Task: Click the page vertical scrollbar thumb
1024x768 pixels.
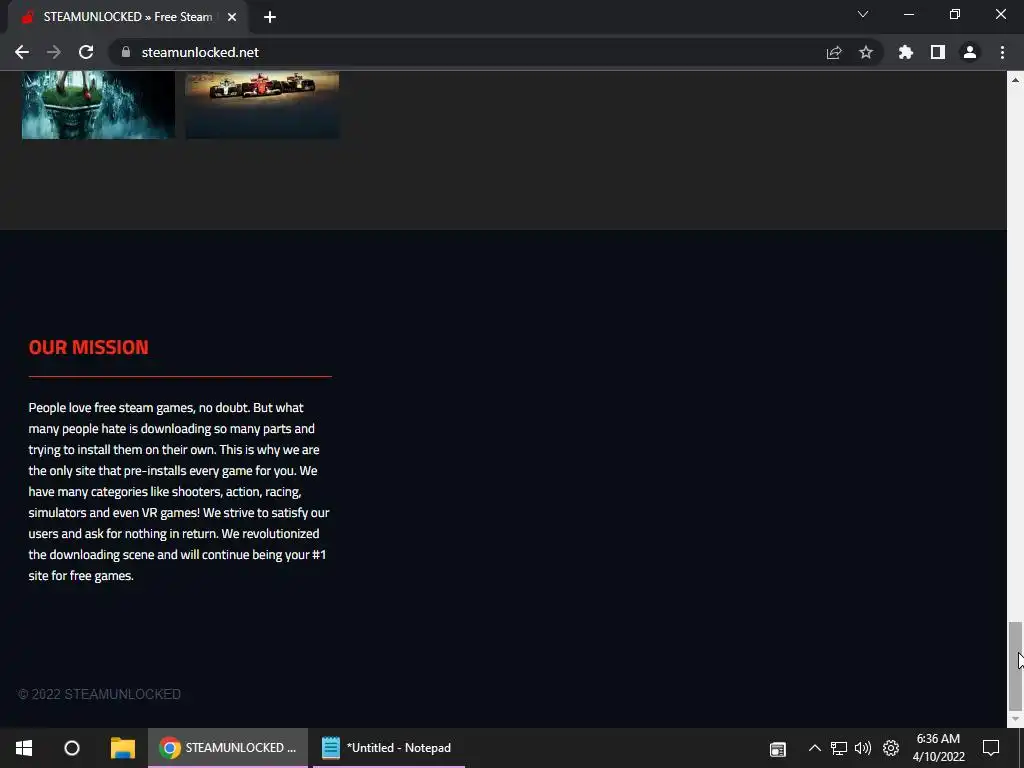Action: click(1015, 666)
